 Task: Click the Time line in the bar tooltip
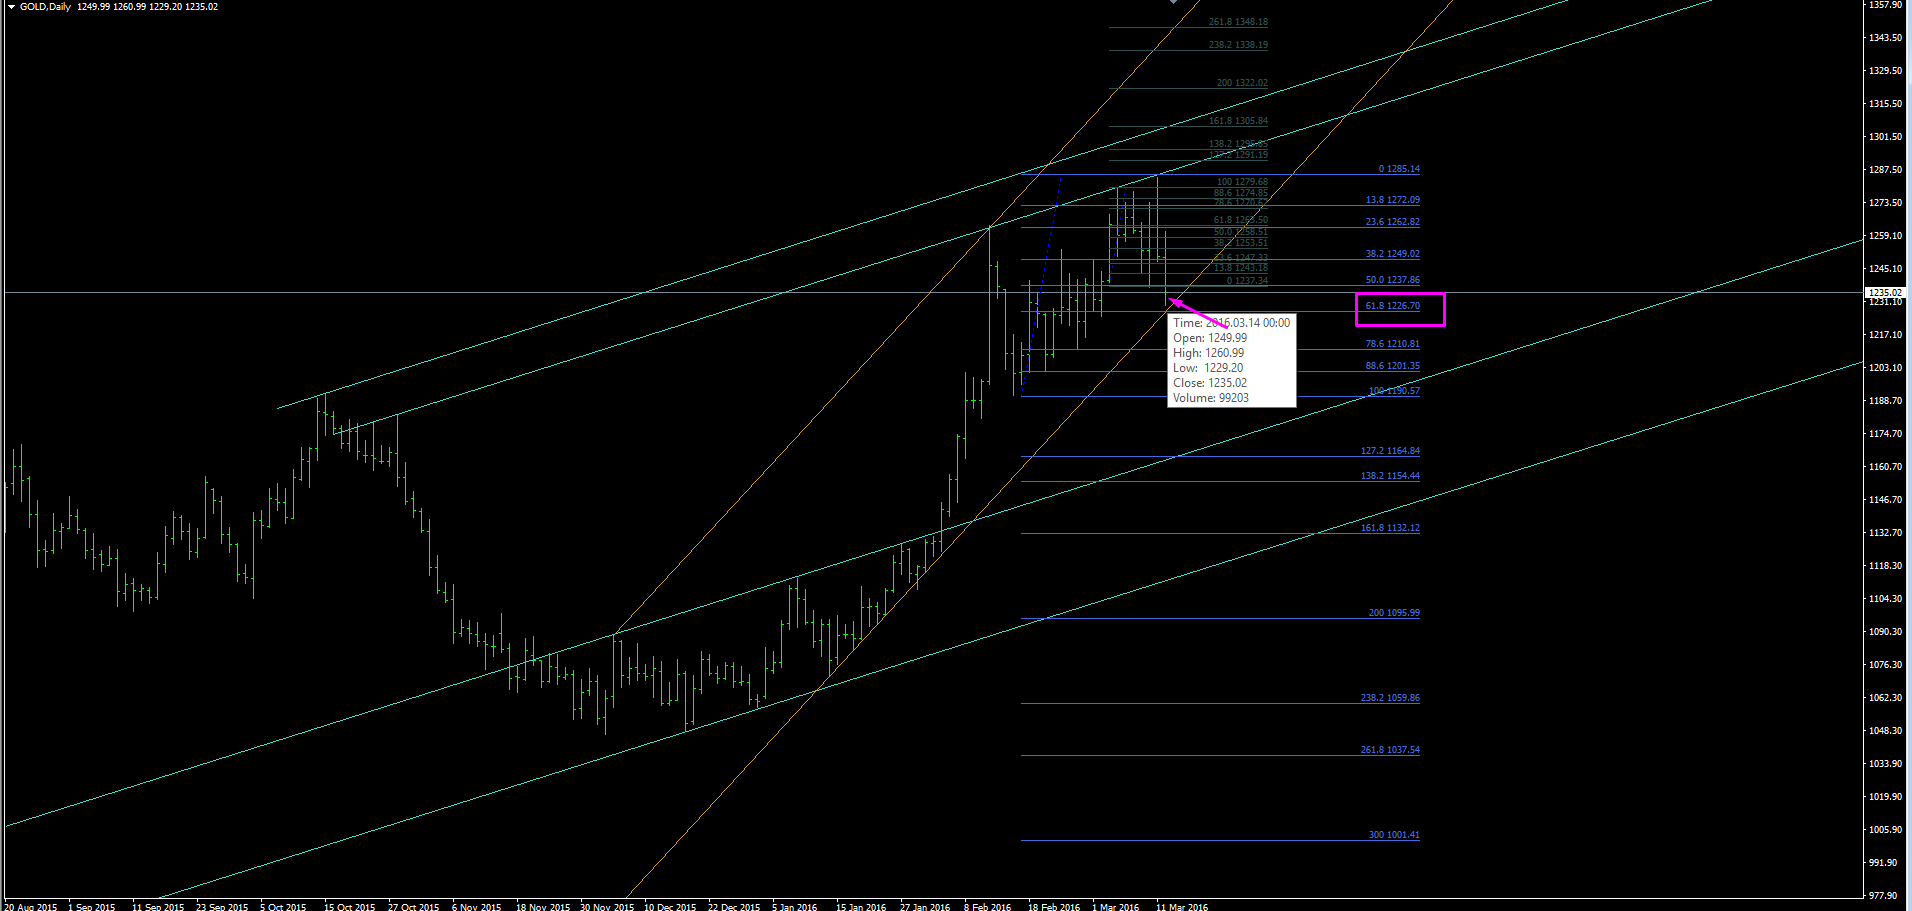point(1231,323)
